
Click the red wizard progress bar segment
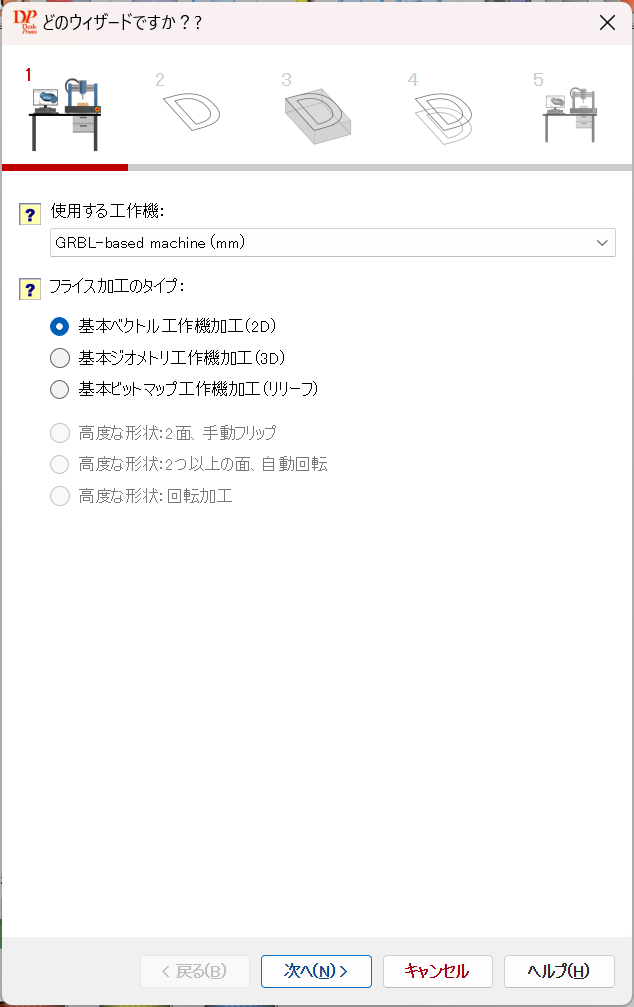pos(65,168)
